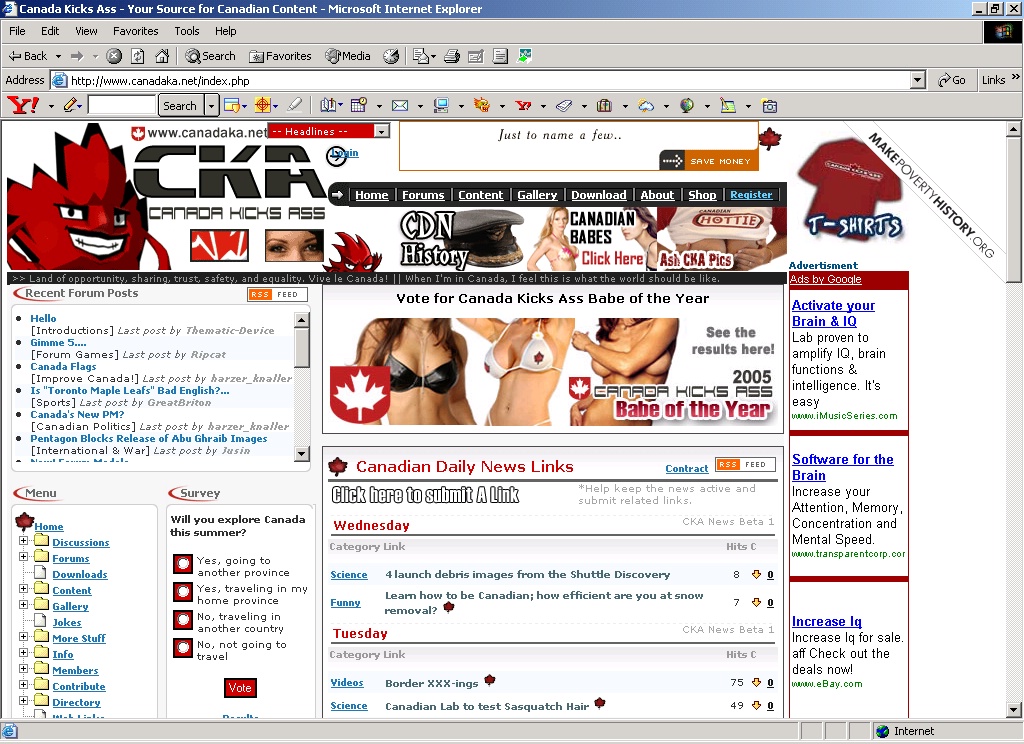
Task: Expand the Members tree folder
Action: (24, 669)
